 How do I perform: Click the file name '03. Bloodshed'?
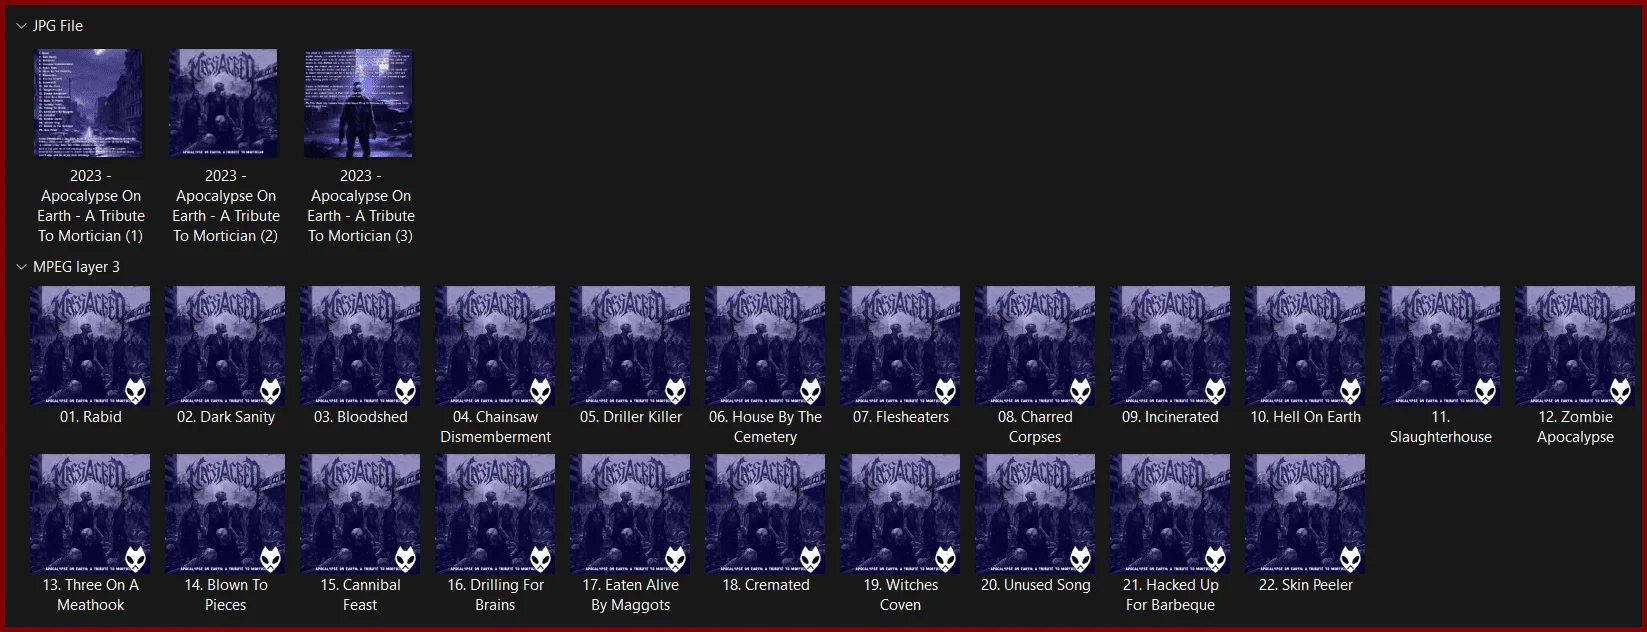click(360, 417)
